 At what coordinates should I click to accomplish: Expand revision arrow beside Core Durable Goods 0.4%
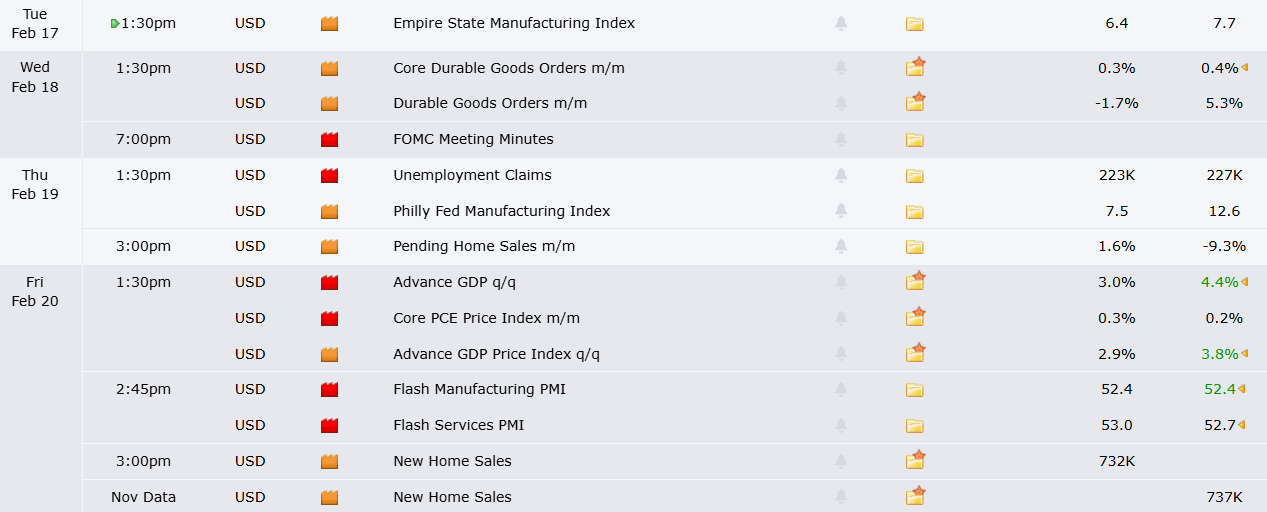[x=1245, y=68]
